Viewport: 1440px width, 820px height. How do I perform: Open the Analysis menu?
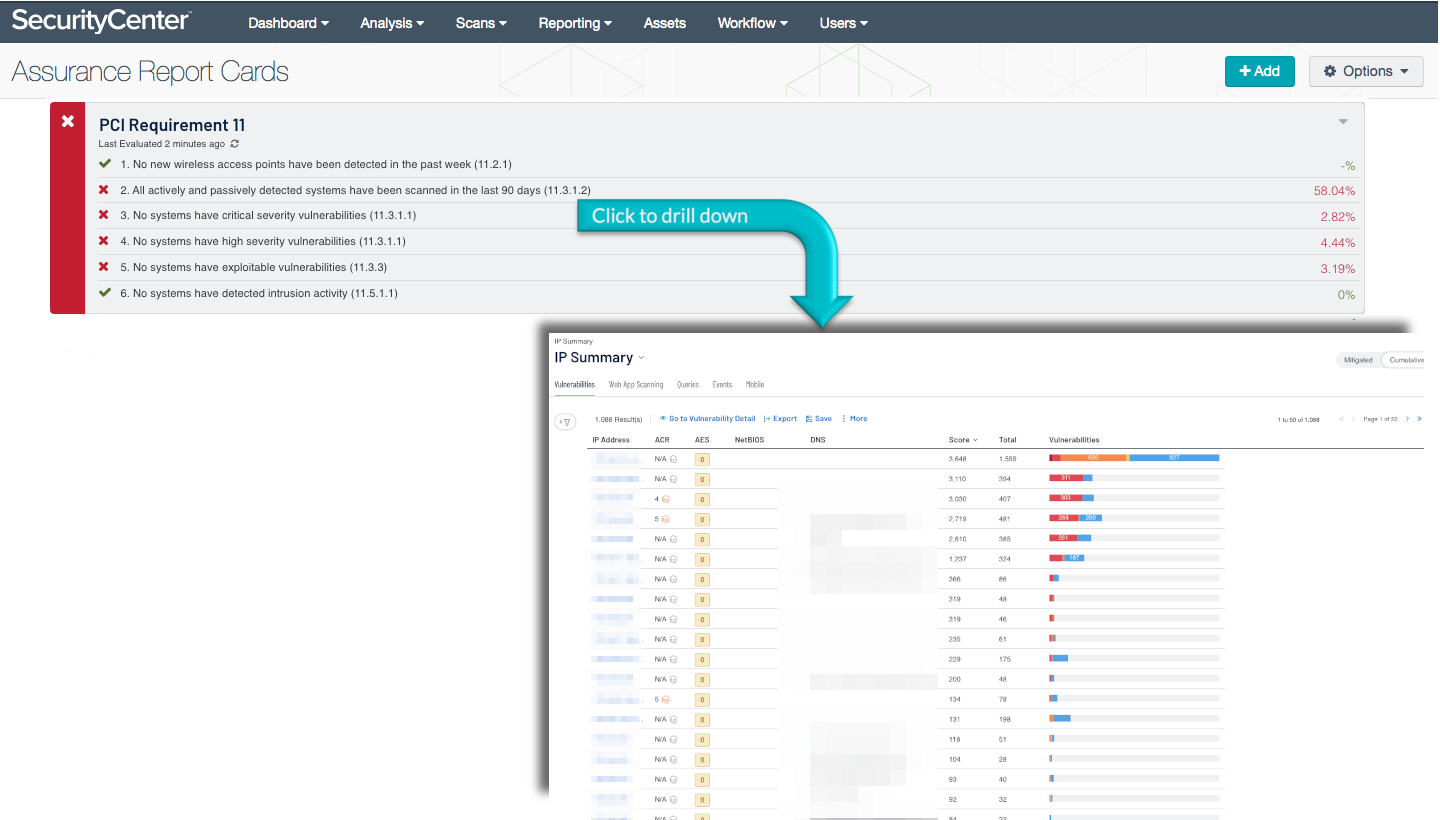click(x=392, y=23)
